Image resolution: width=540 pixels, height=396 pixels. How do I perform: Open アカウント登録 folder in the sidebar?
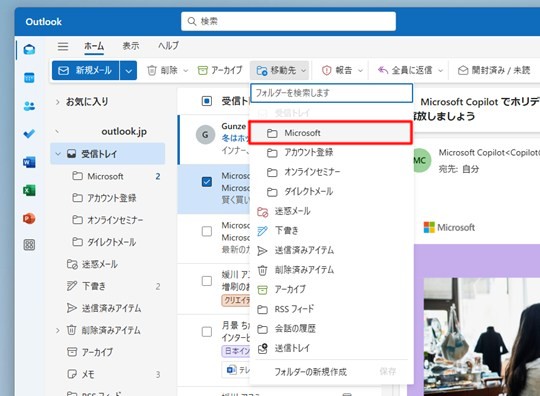coord(108,198)
